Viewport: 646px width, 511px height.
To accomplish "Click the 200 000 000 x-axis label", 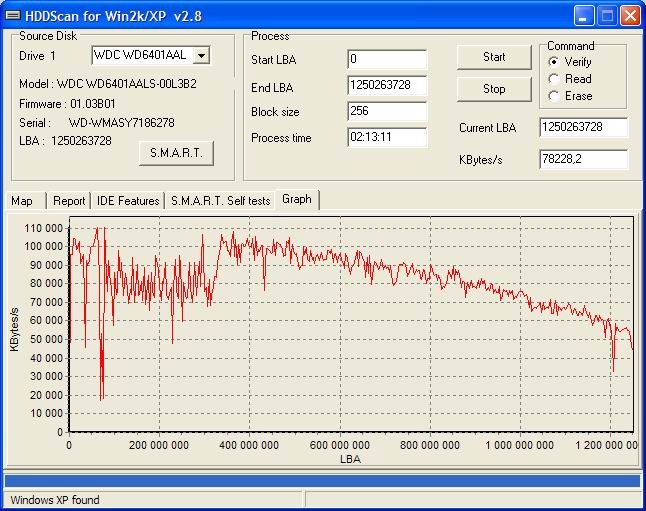I will [159, 445].
